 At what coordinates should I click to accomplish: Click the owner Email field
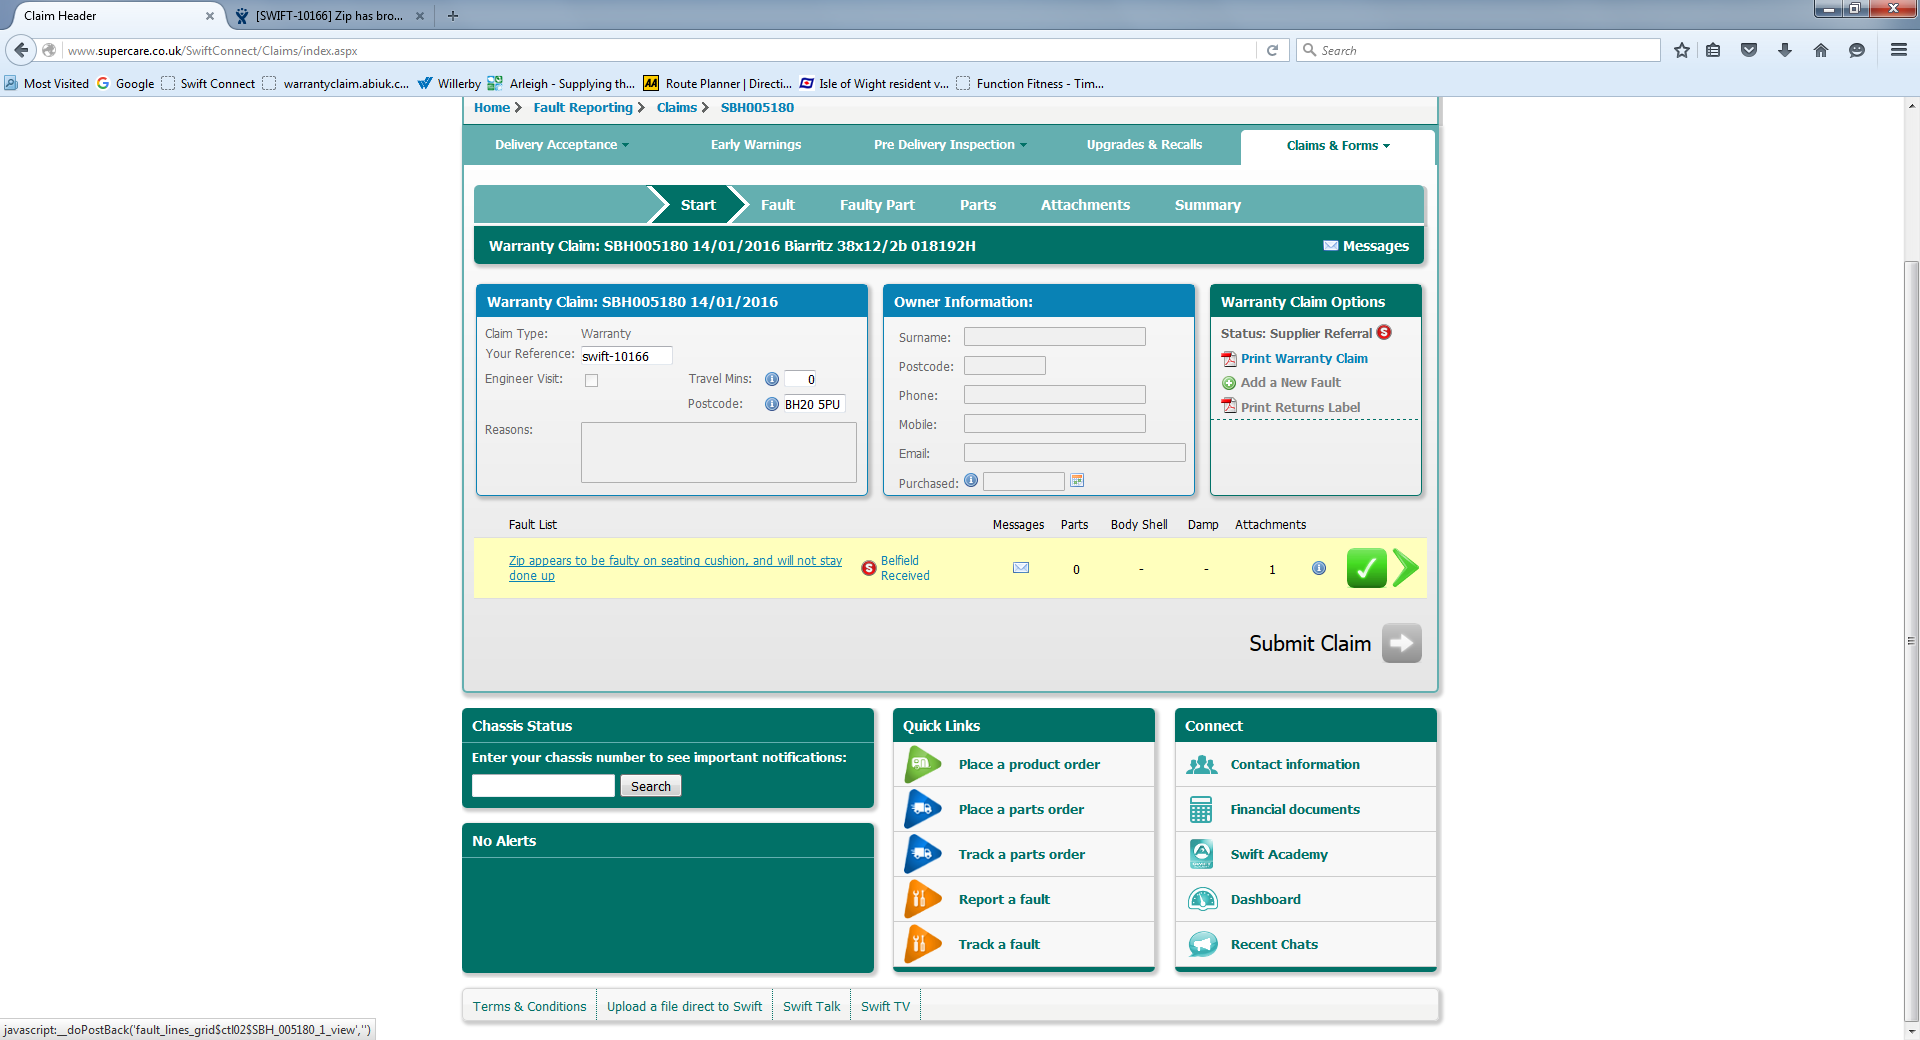click(x=1074, y=453)
